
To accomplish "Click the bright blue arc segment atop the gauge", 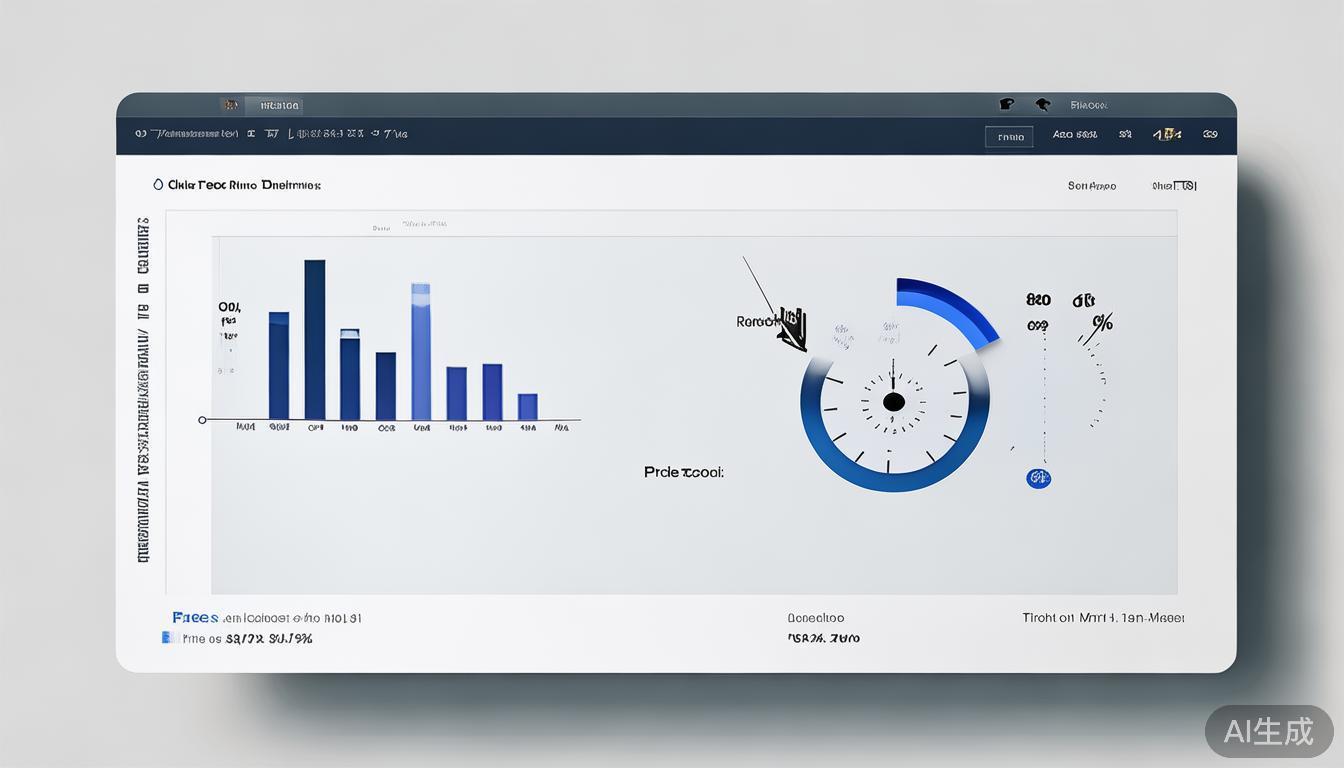I will [x=950, y=305].
